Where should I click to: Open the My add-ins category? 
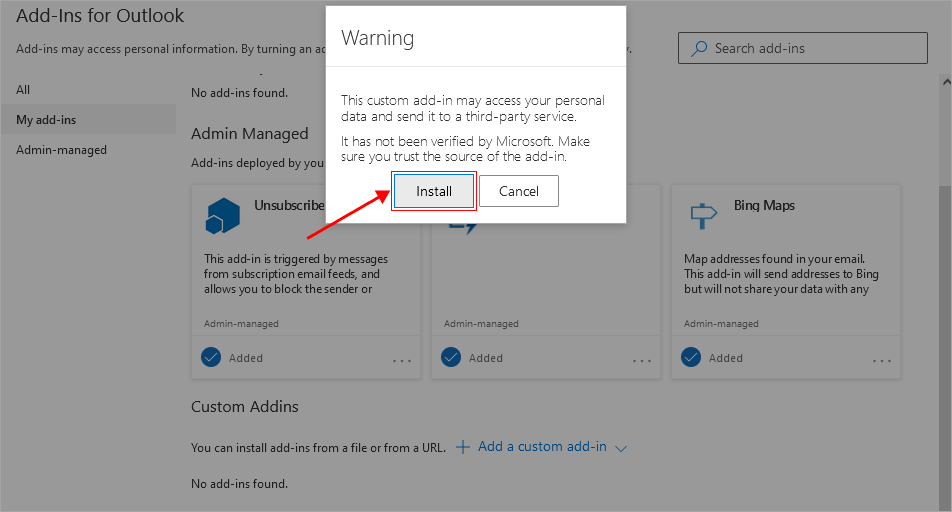click(46, 120)
